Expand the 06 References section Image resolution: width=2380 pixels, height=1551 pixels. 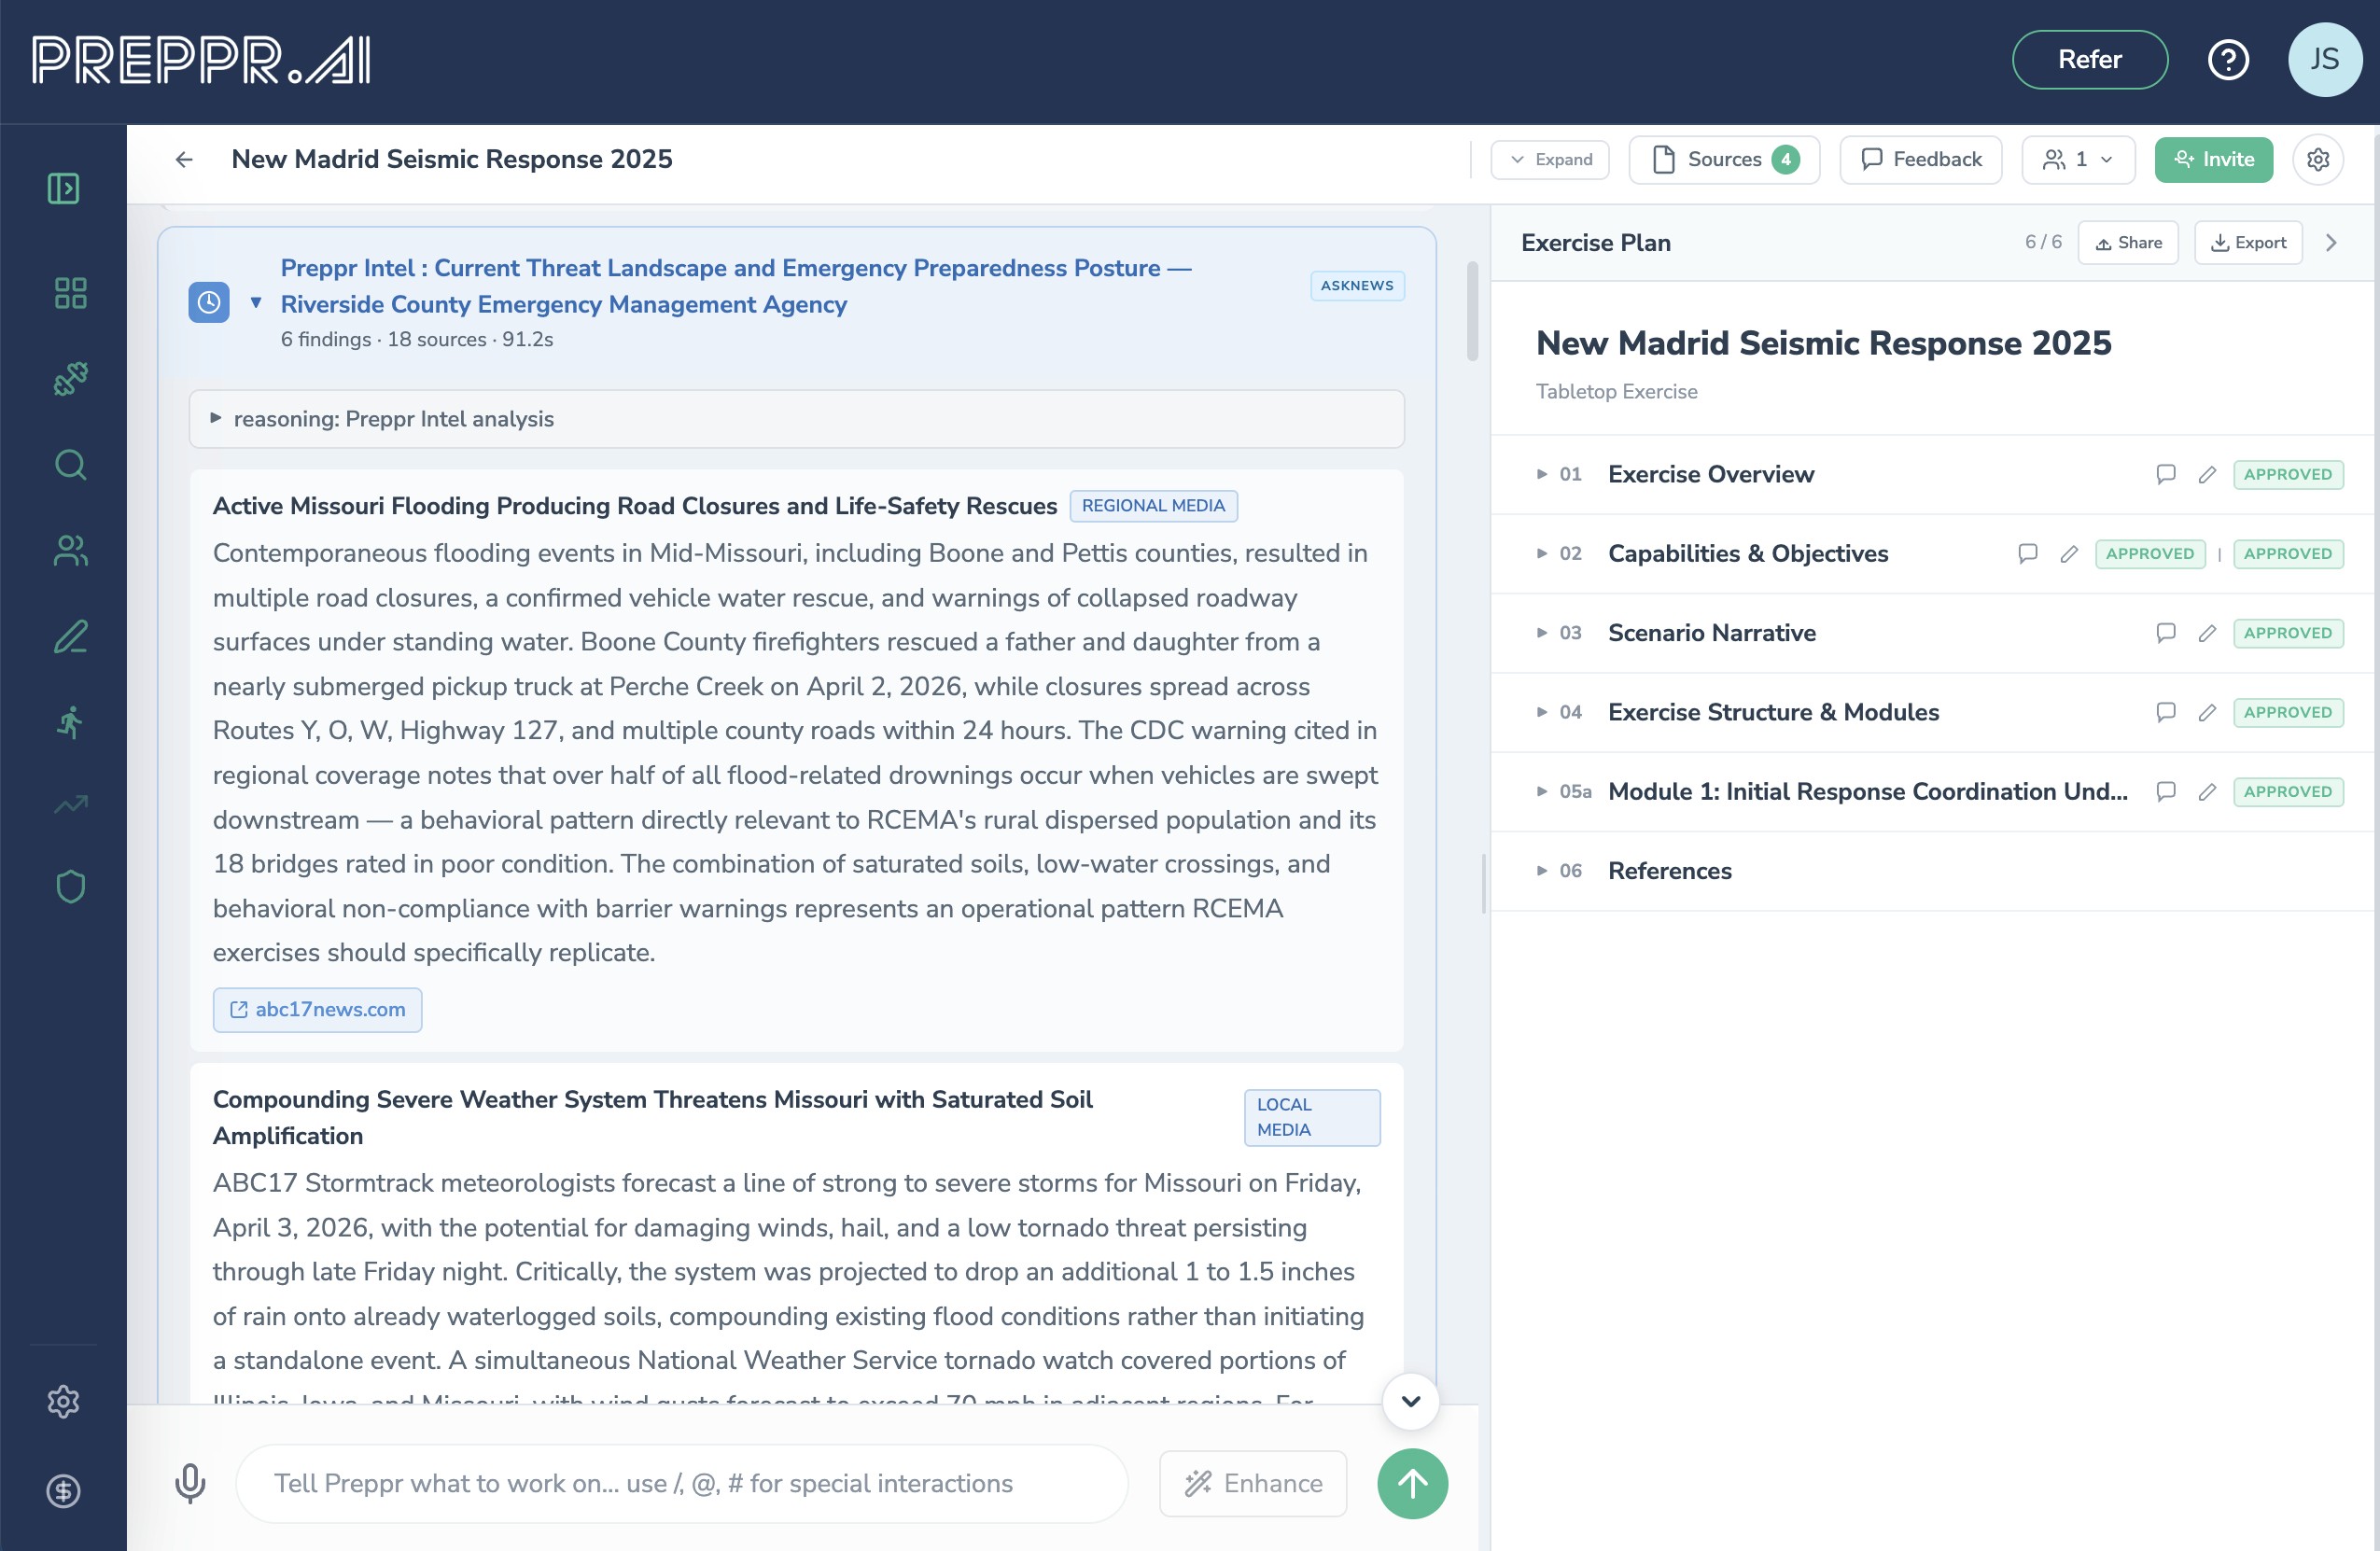coord(1669,871)
